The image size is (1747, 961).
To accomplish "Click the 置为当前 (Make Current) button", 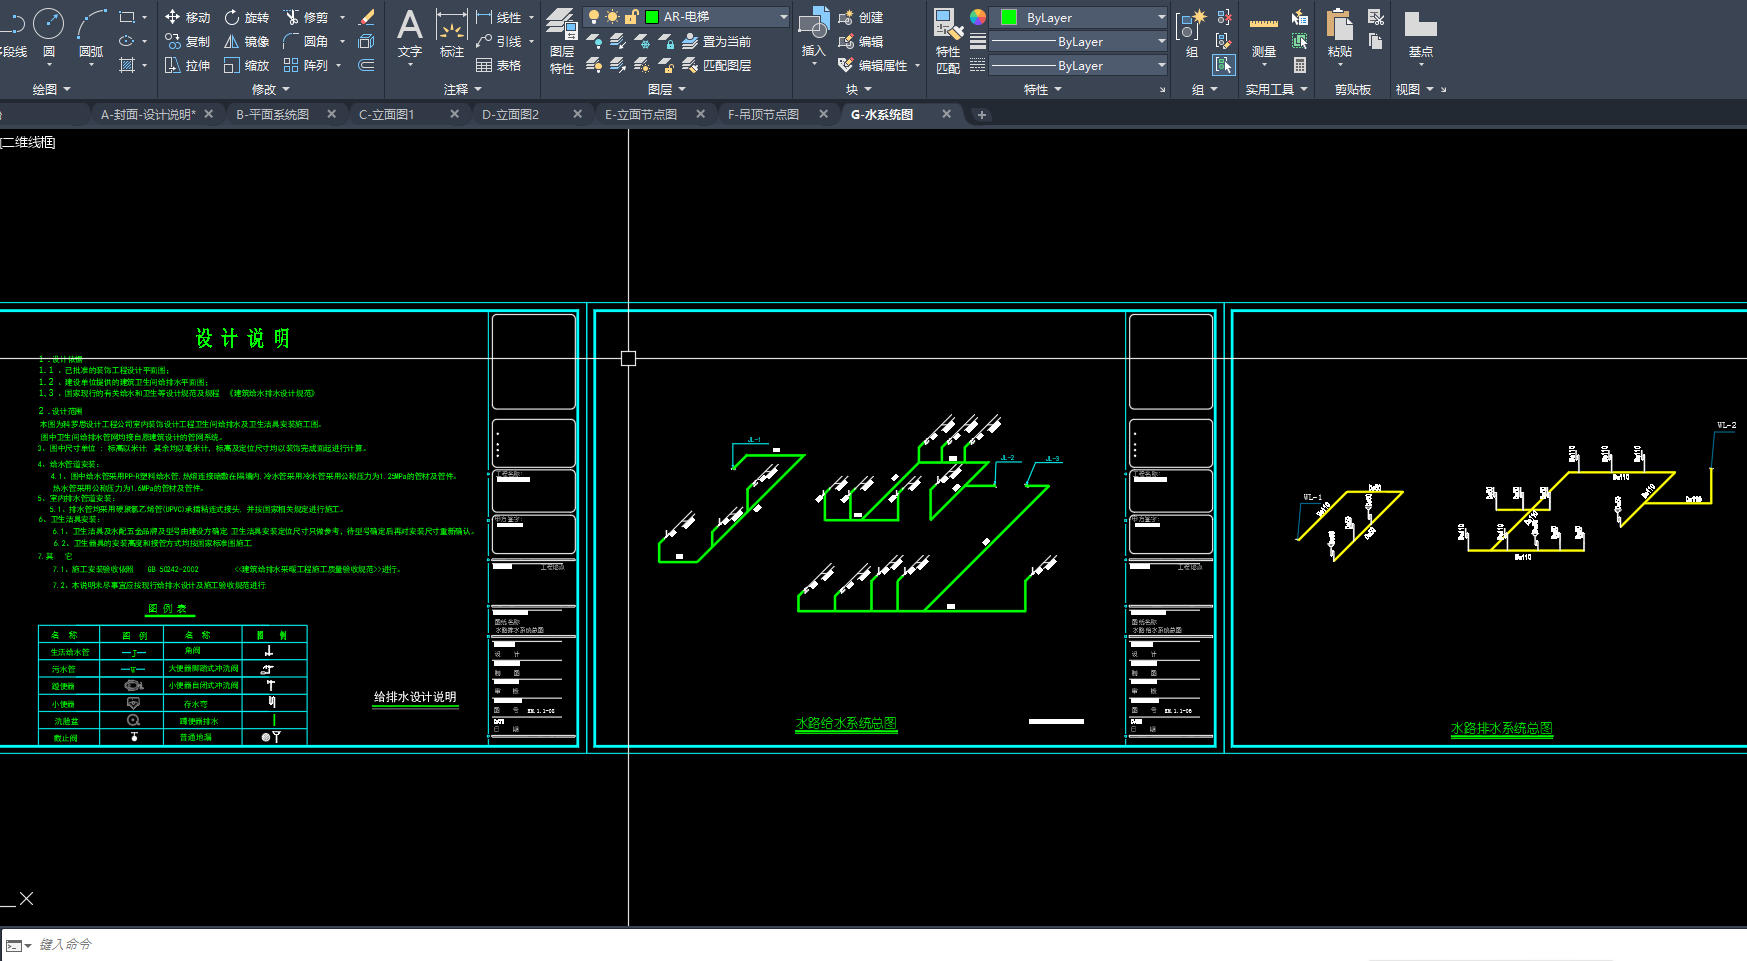I will [716, 41].
